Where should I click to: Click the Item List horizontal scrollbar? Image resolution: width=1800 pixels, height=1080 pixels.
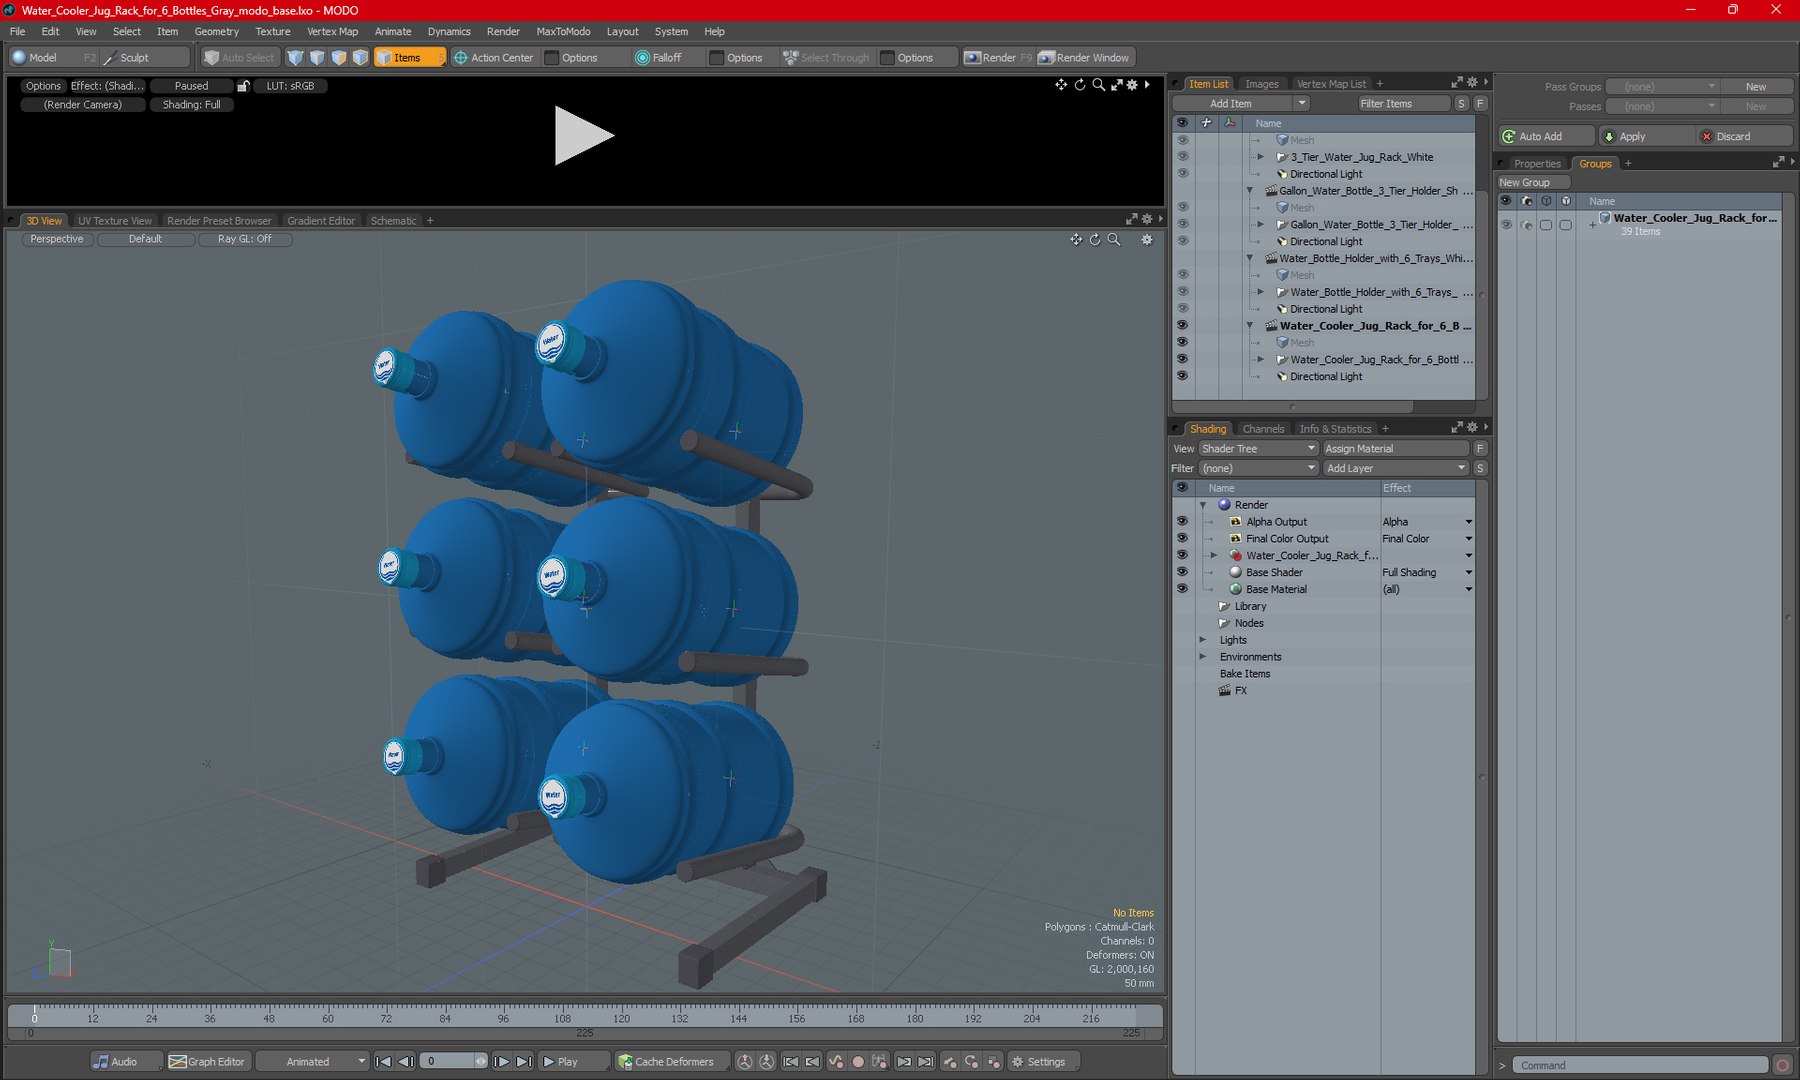(x=1292, y=406)
